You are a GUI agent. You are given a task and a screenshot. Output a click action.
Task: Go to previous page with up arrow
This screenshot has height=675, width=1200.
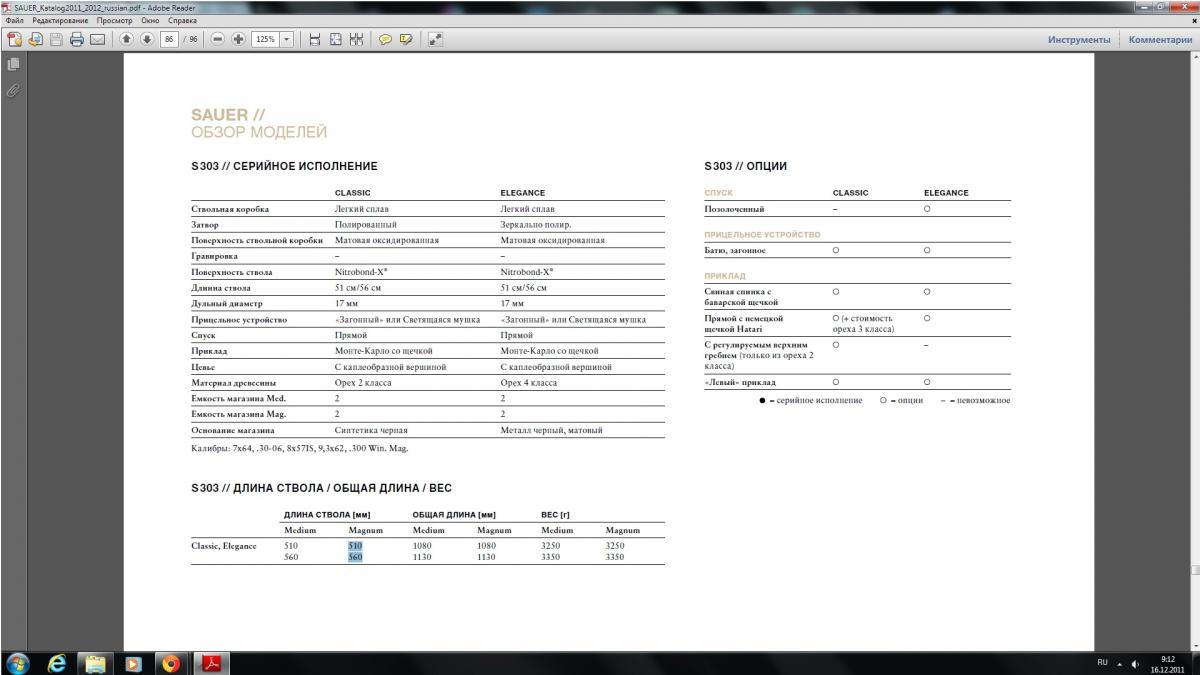127,40
